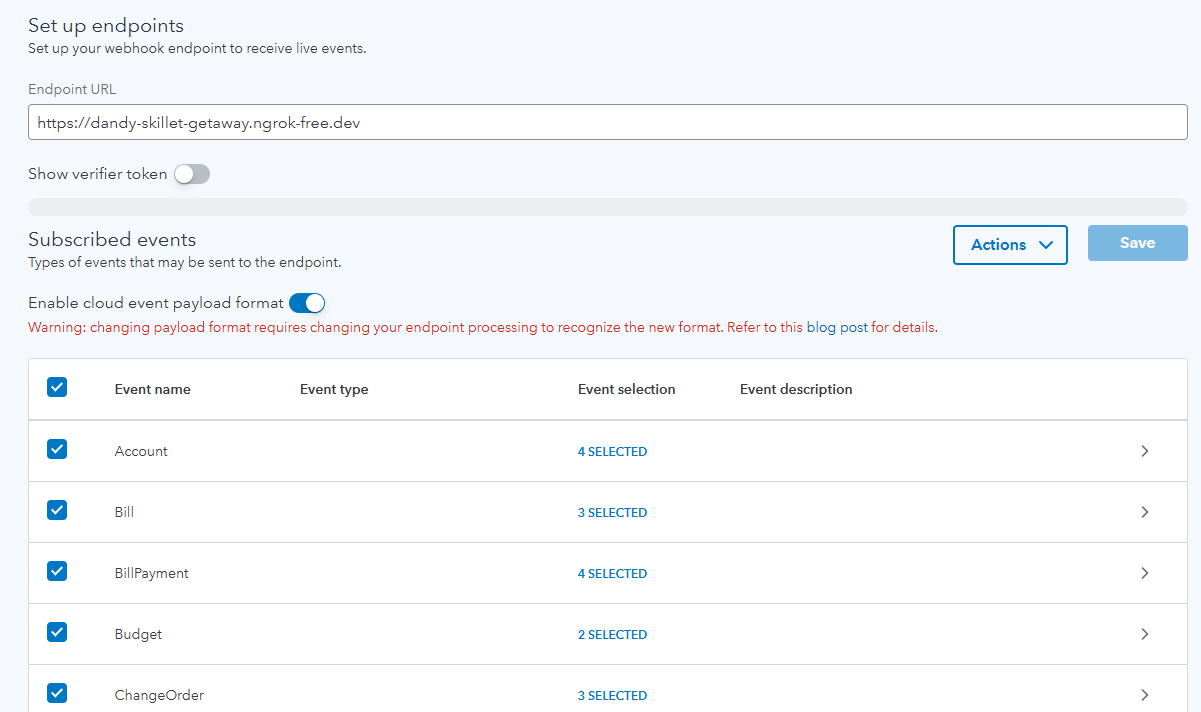Uncheck the ChangeOrder event checkbox
The image size is (1201, 712).
point(57,693)
